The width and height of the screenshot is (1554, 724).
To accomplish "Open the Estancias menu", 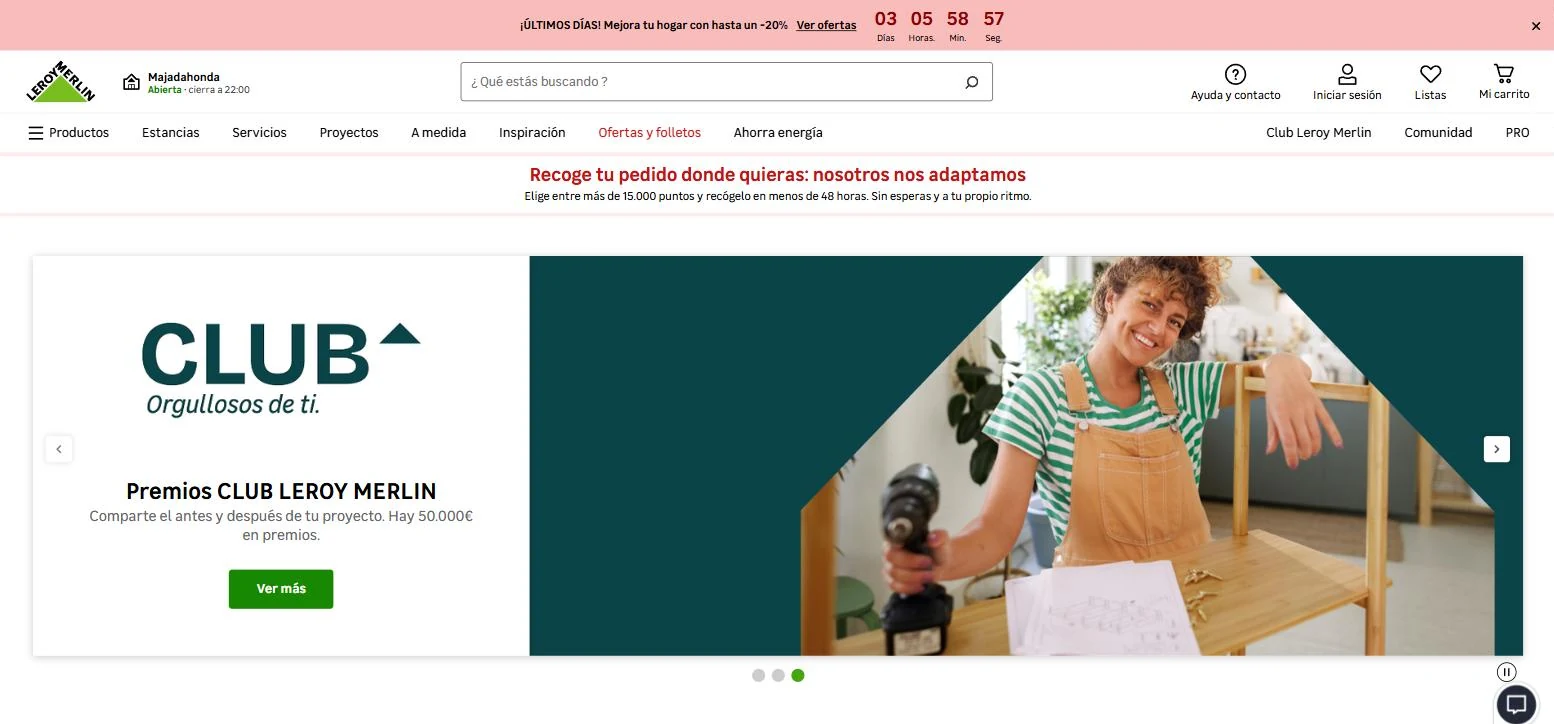I will click(x=171, y=132).
